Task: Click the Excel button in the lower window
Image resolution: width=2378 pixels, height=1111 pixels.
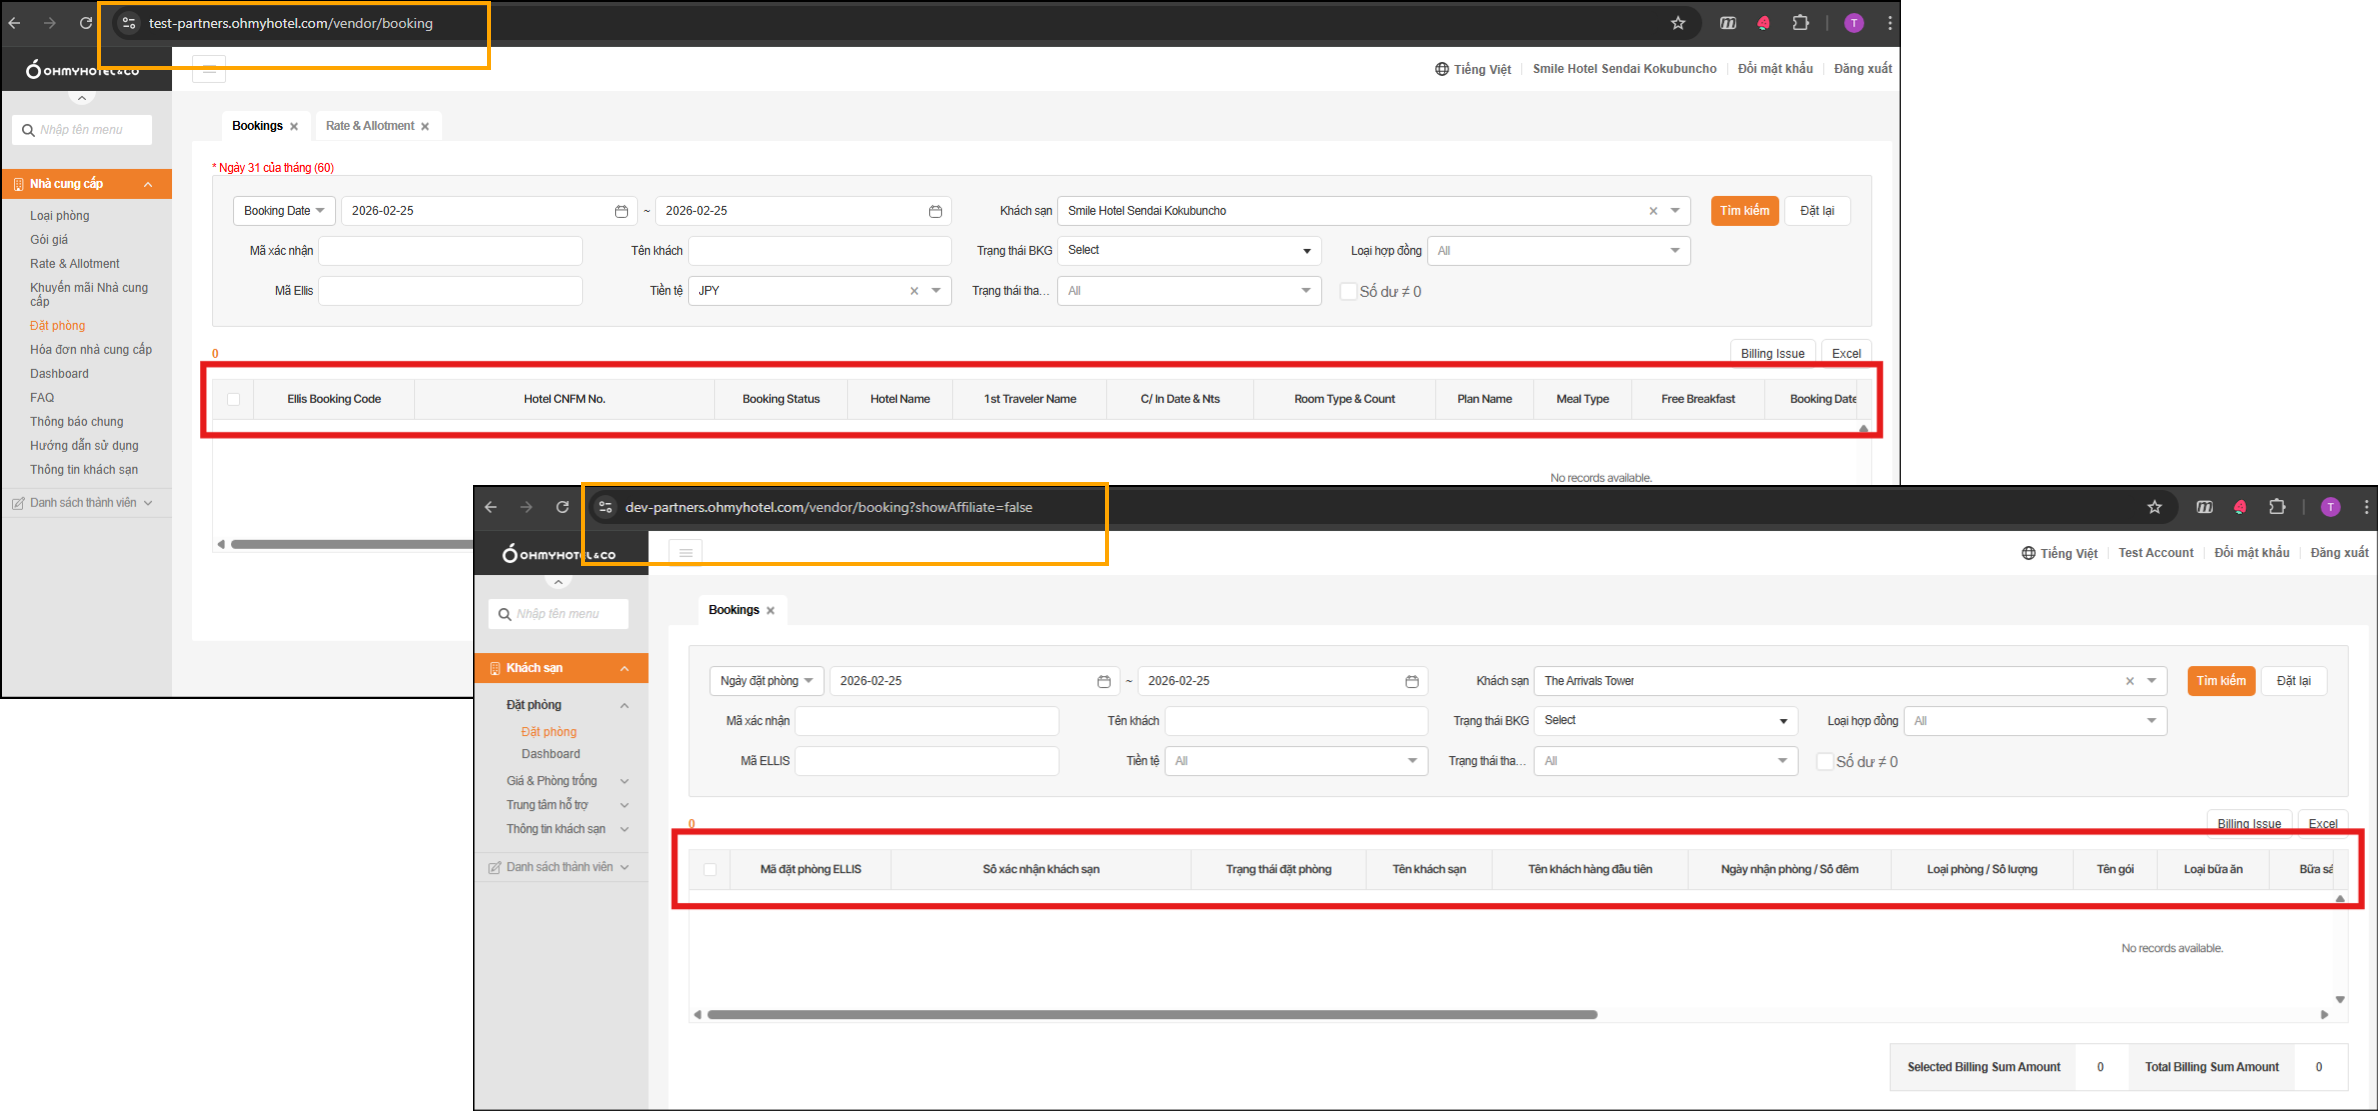Action: (2322, 823)
